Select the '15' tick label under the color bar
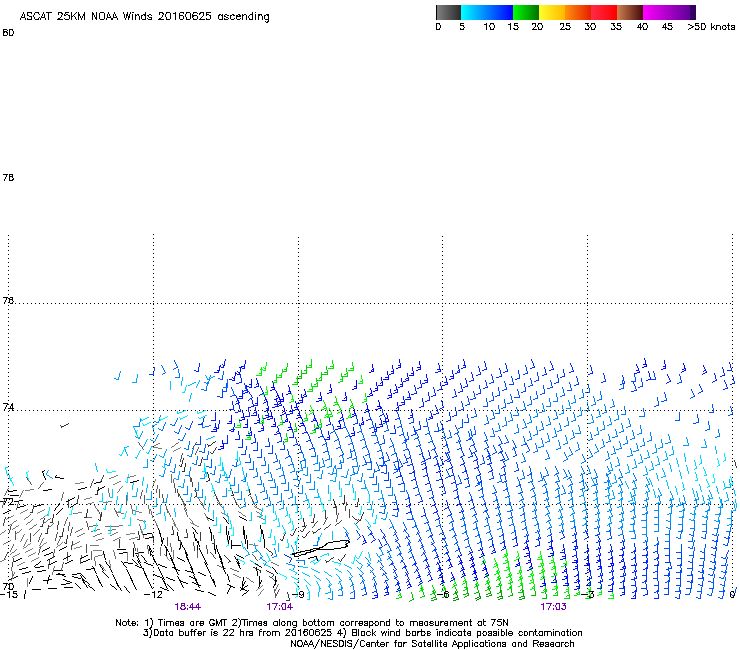This screenshot has height=650, width=740. click(513, 27)
